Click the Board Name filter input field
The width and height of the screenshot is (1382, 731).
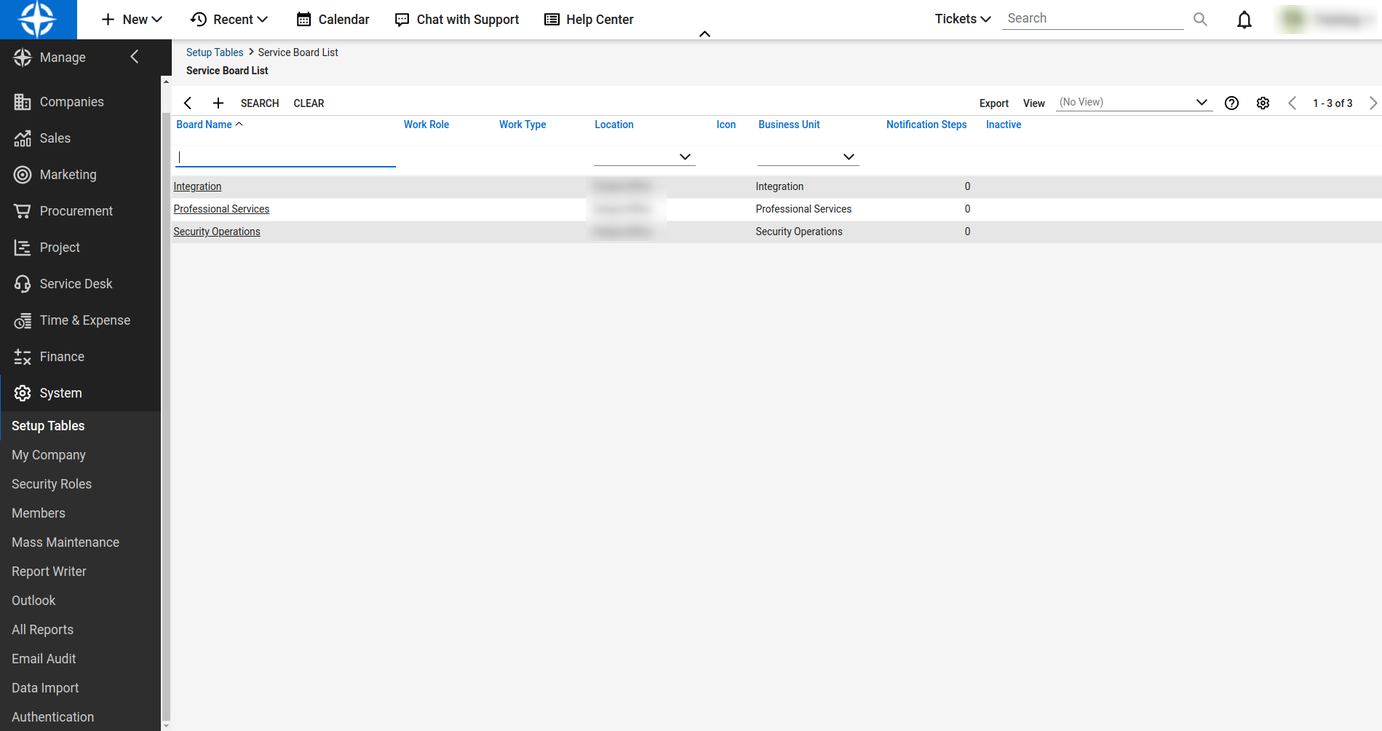(x=286, y=157)
